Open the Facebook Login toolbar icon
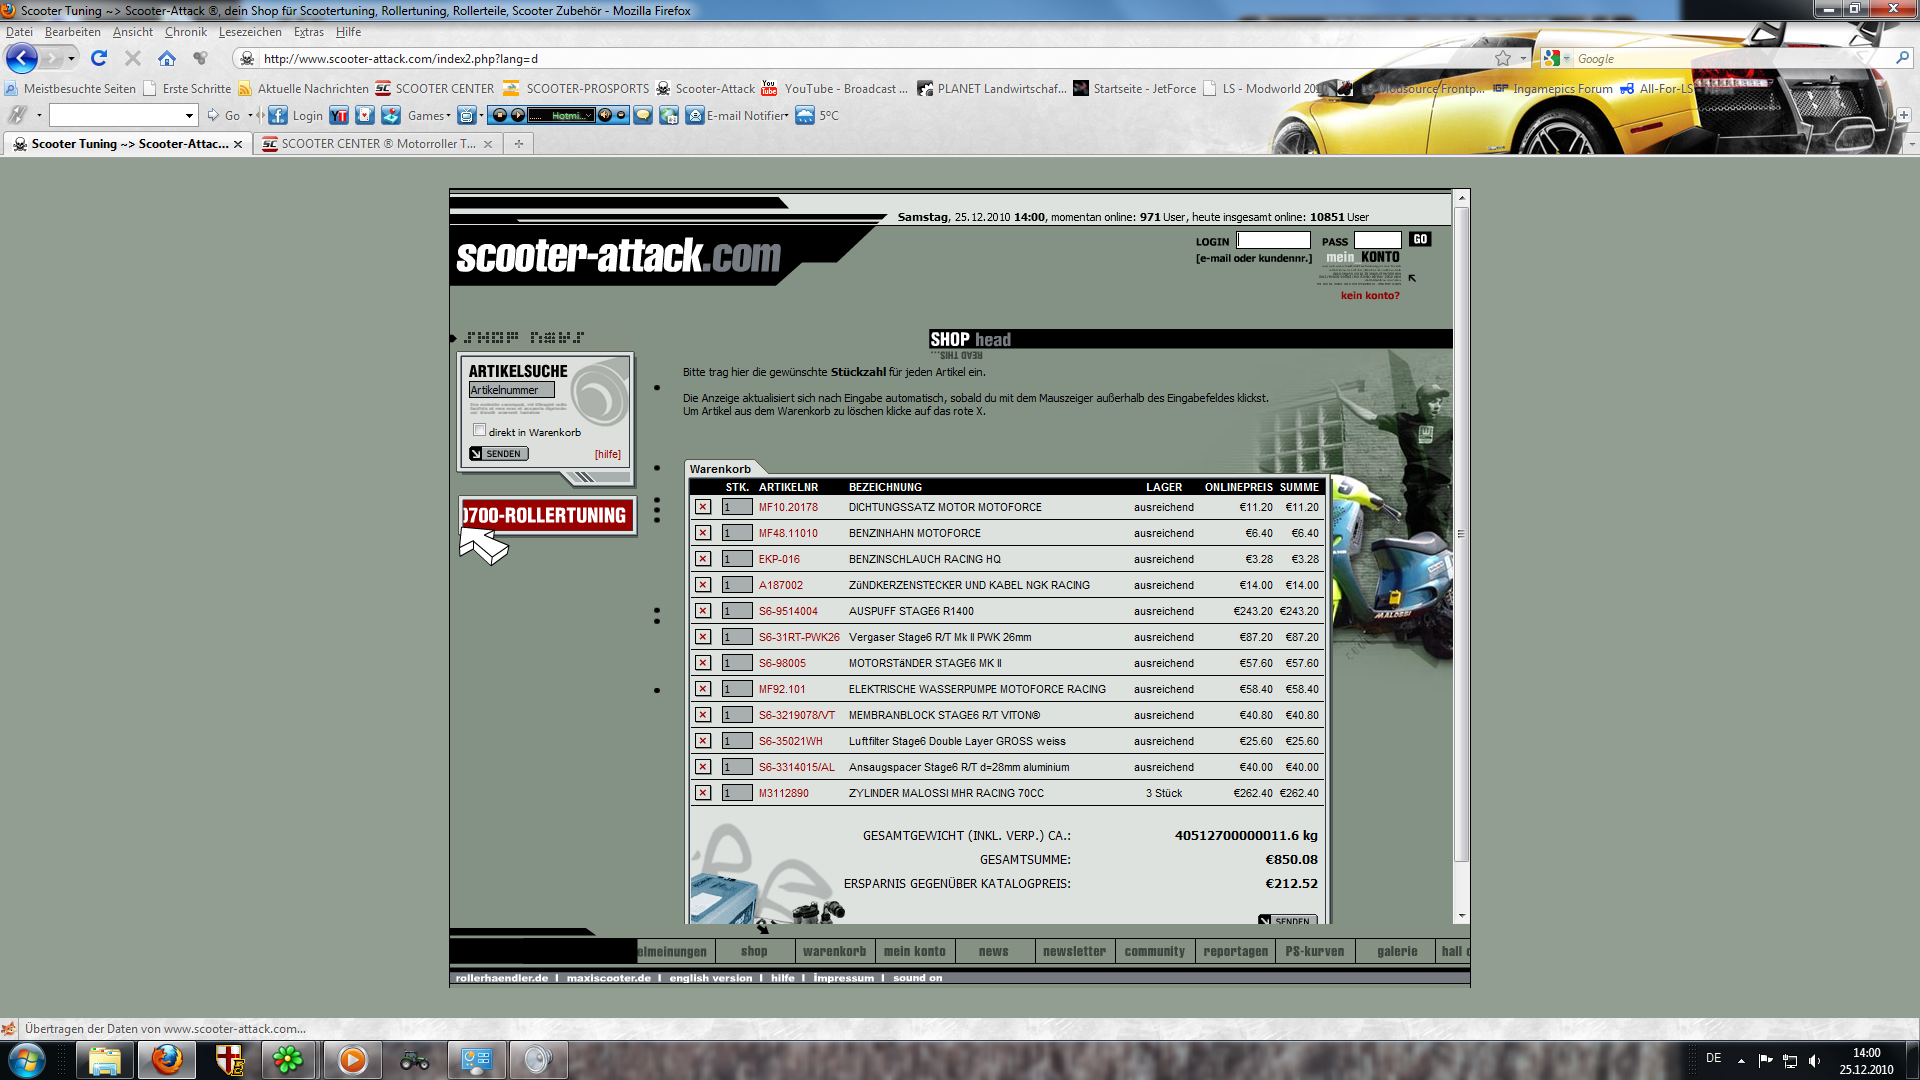 278,116
